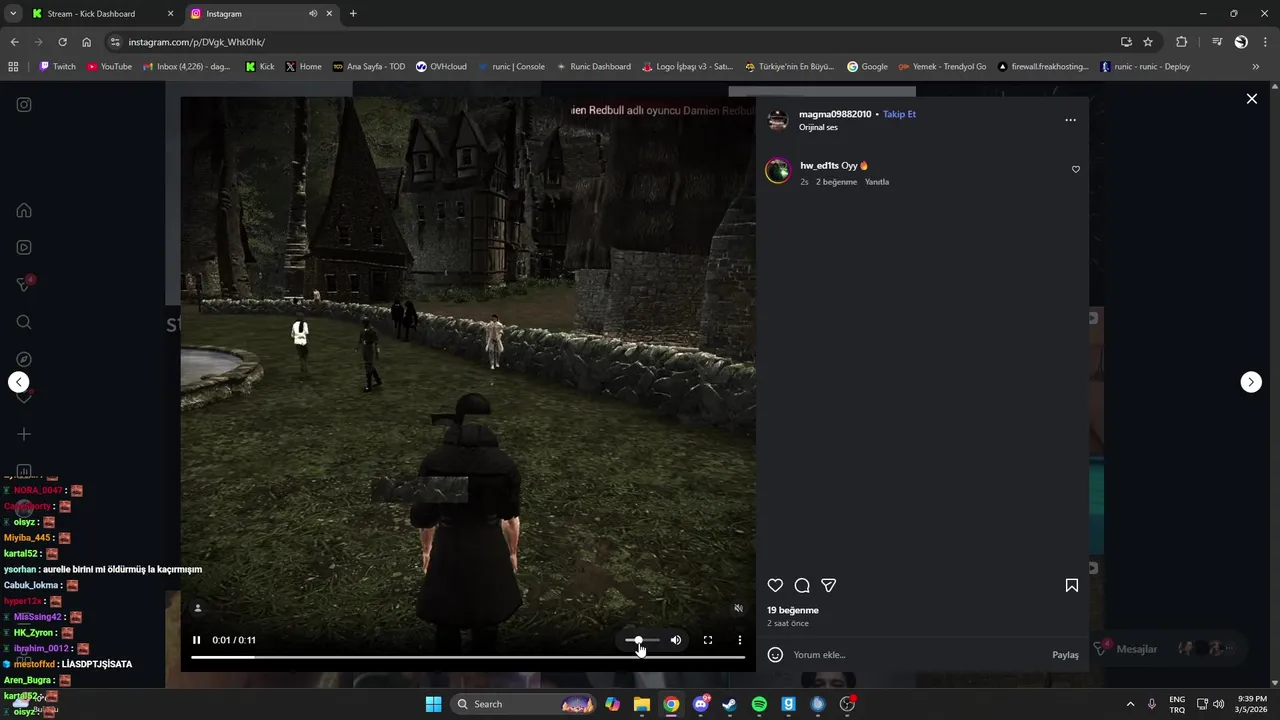The width and height of the screenshot is (1280, 720).
Task: Share the post via the paper plane icon
Action: (829, 585)
